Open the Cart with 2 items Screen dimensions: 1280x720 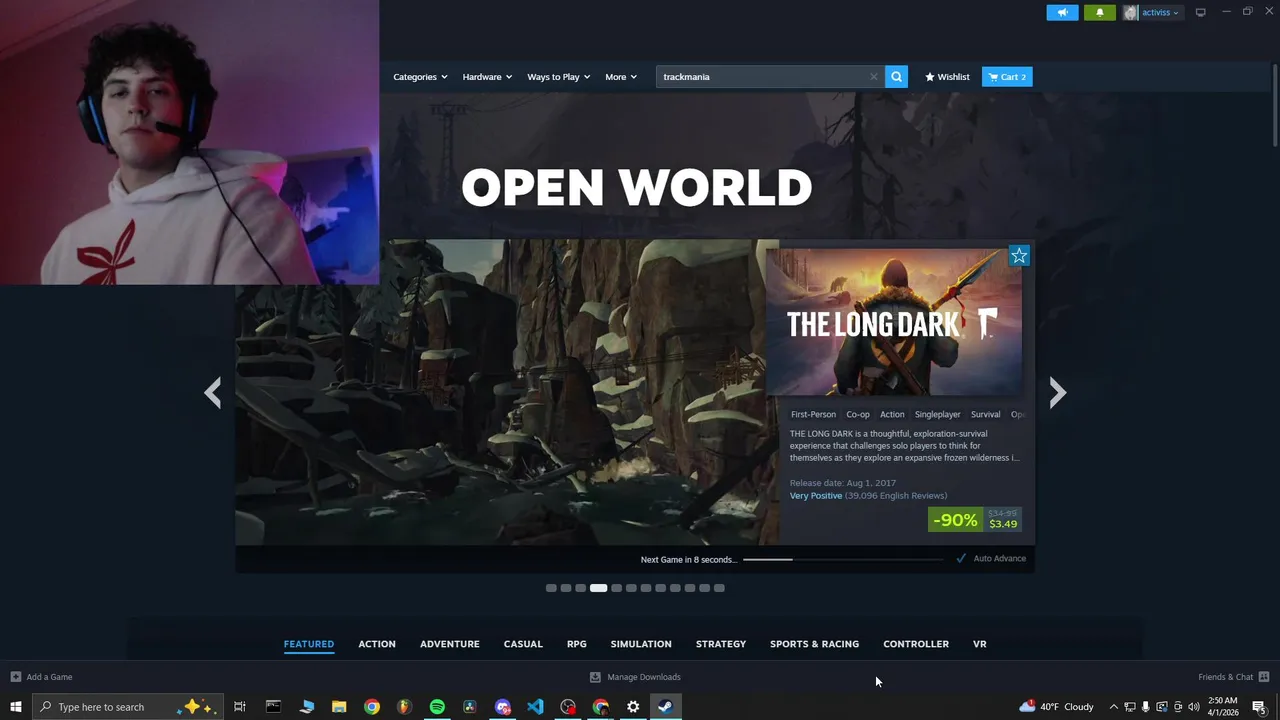click(1007, 77)
